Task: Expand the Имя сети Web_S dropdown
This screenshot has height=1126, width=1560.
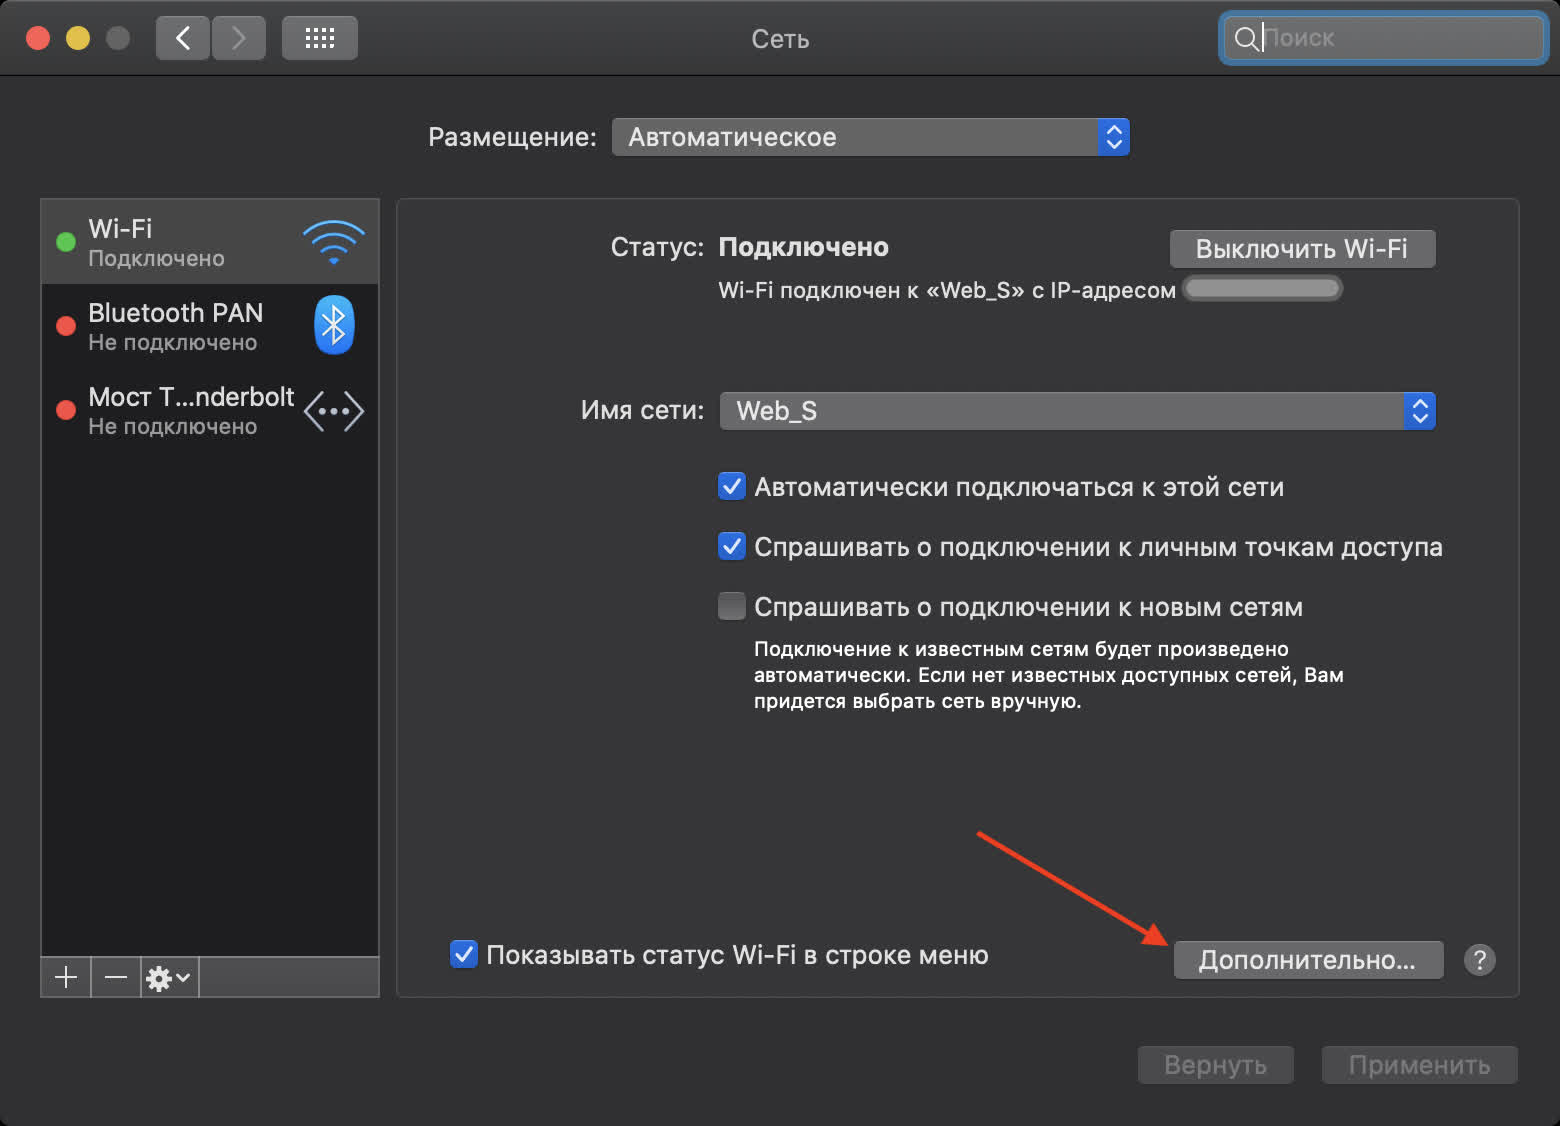Action: 1077,411
